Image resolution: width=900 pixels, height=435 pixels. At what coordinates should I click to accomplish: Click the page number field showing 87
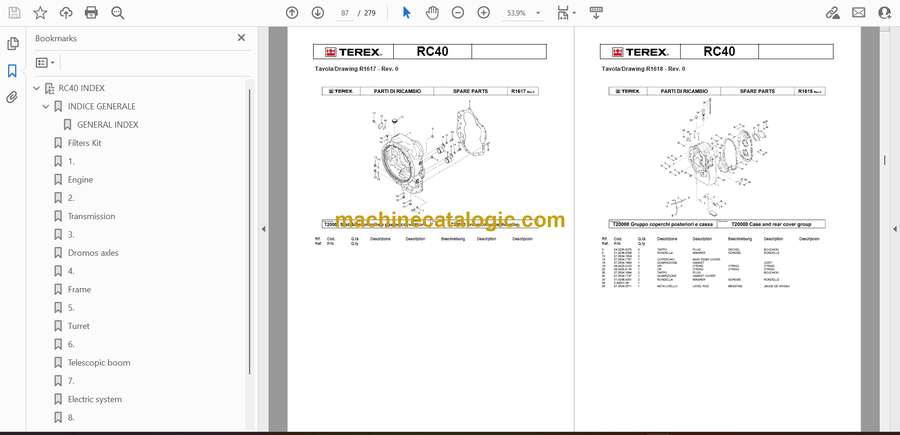345,13
